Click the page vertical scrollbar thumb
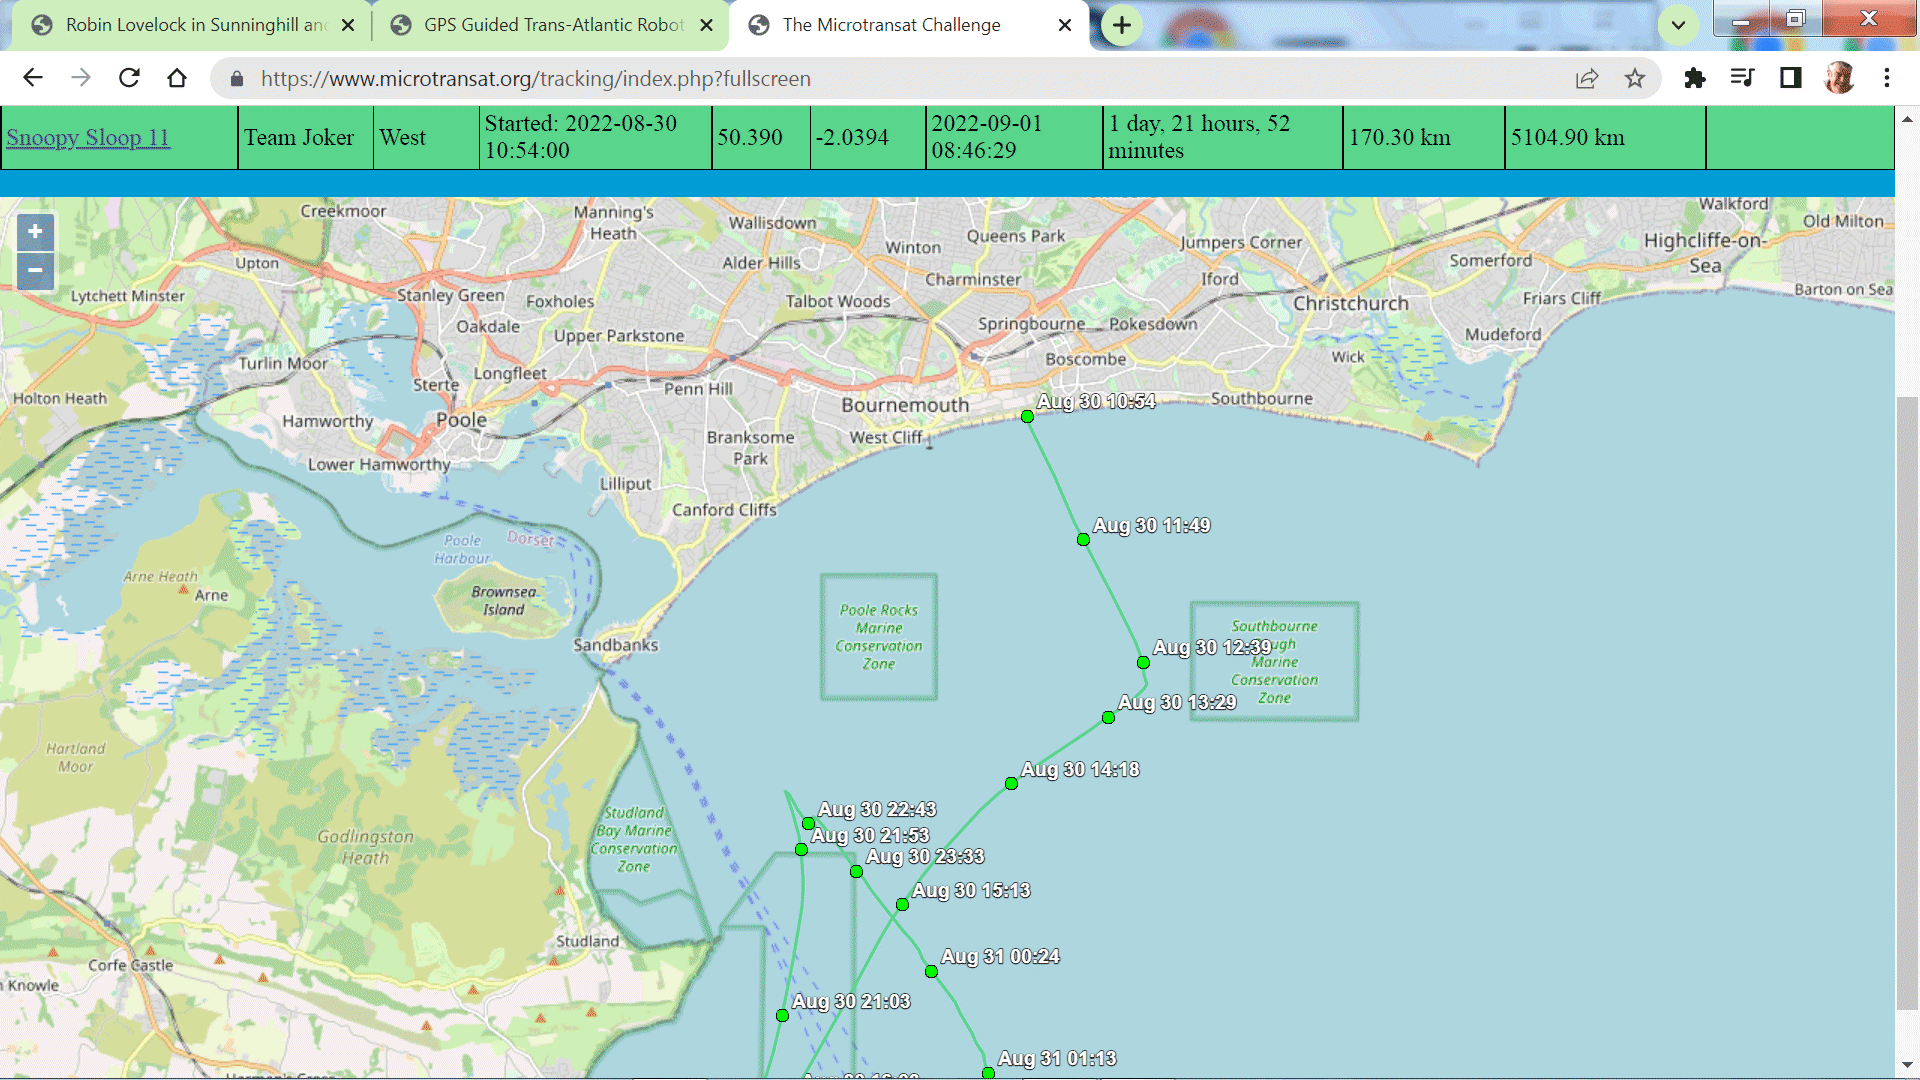1920x1080 pixels. (x=1907, y=700)
